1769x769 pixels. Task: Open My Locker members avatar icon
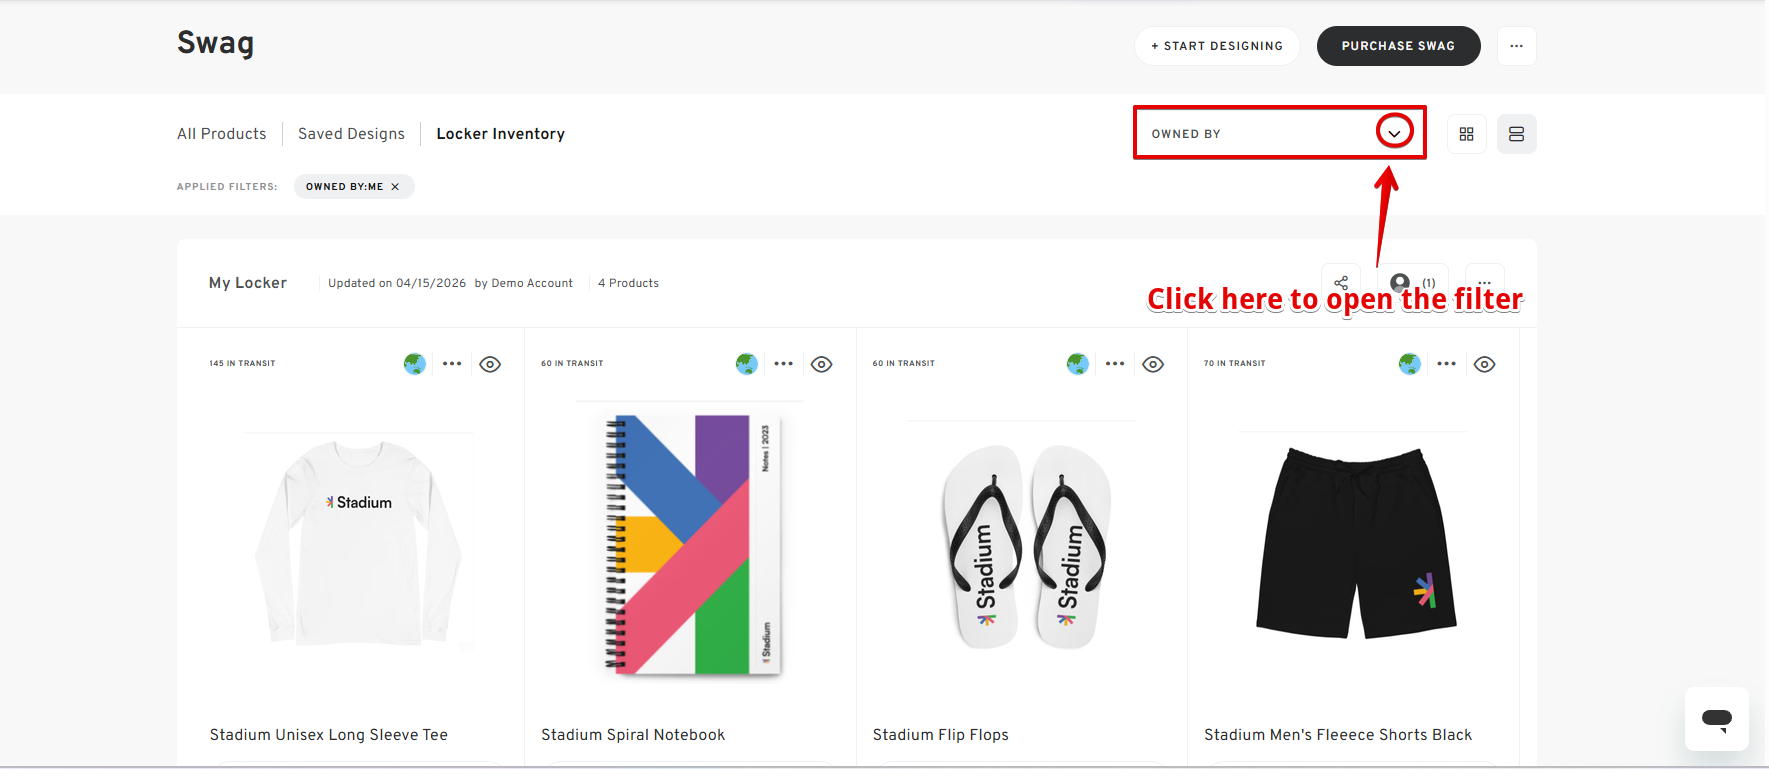[1400, 282]
